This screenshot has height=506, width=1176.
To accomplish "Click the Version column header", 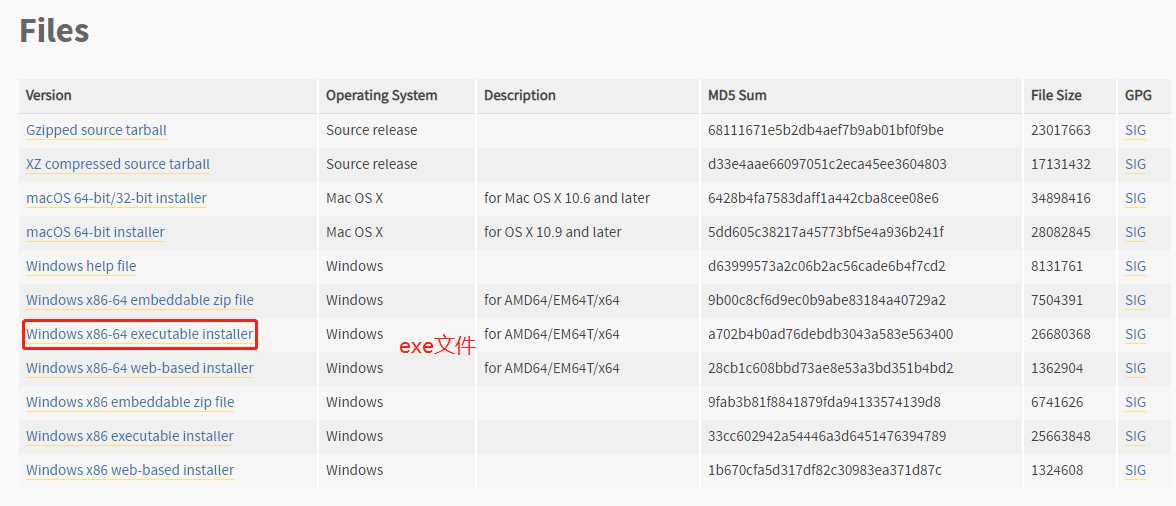I will pyautogui.click(x=49, y=95).
